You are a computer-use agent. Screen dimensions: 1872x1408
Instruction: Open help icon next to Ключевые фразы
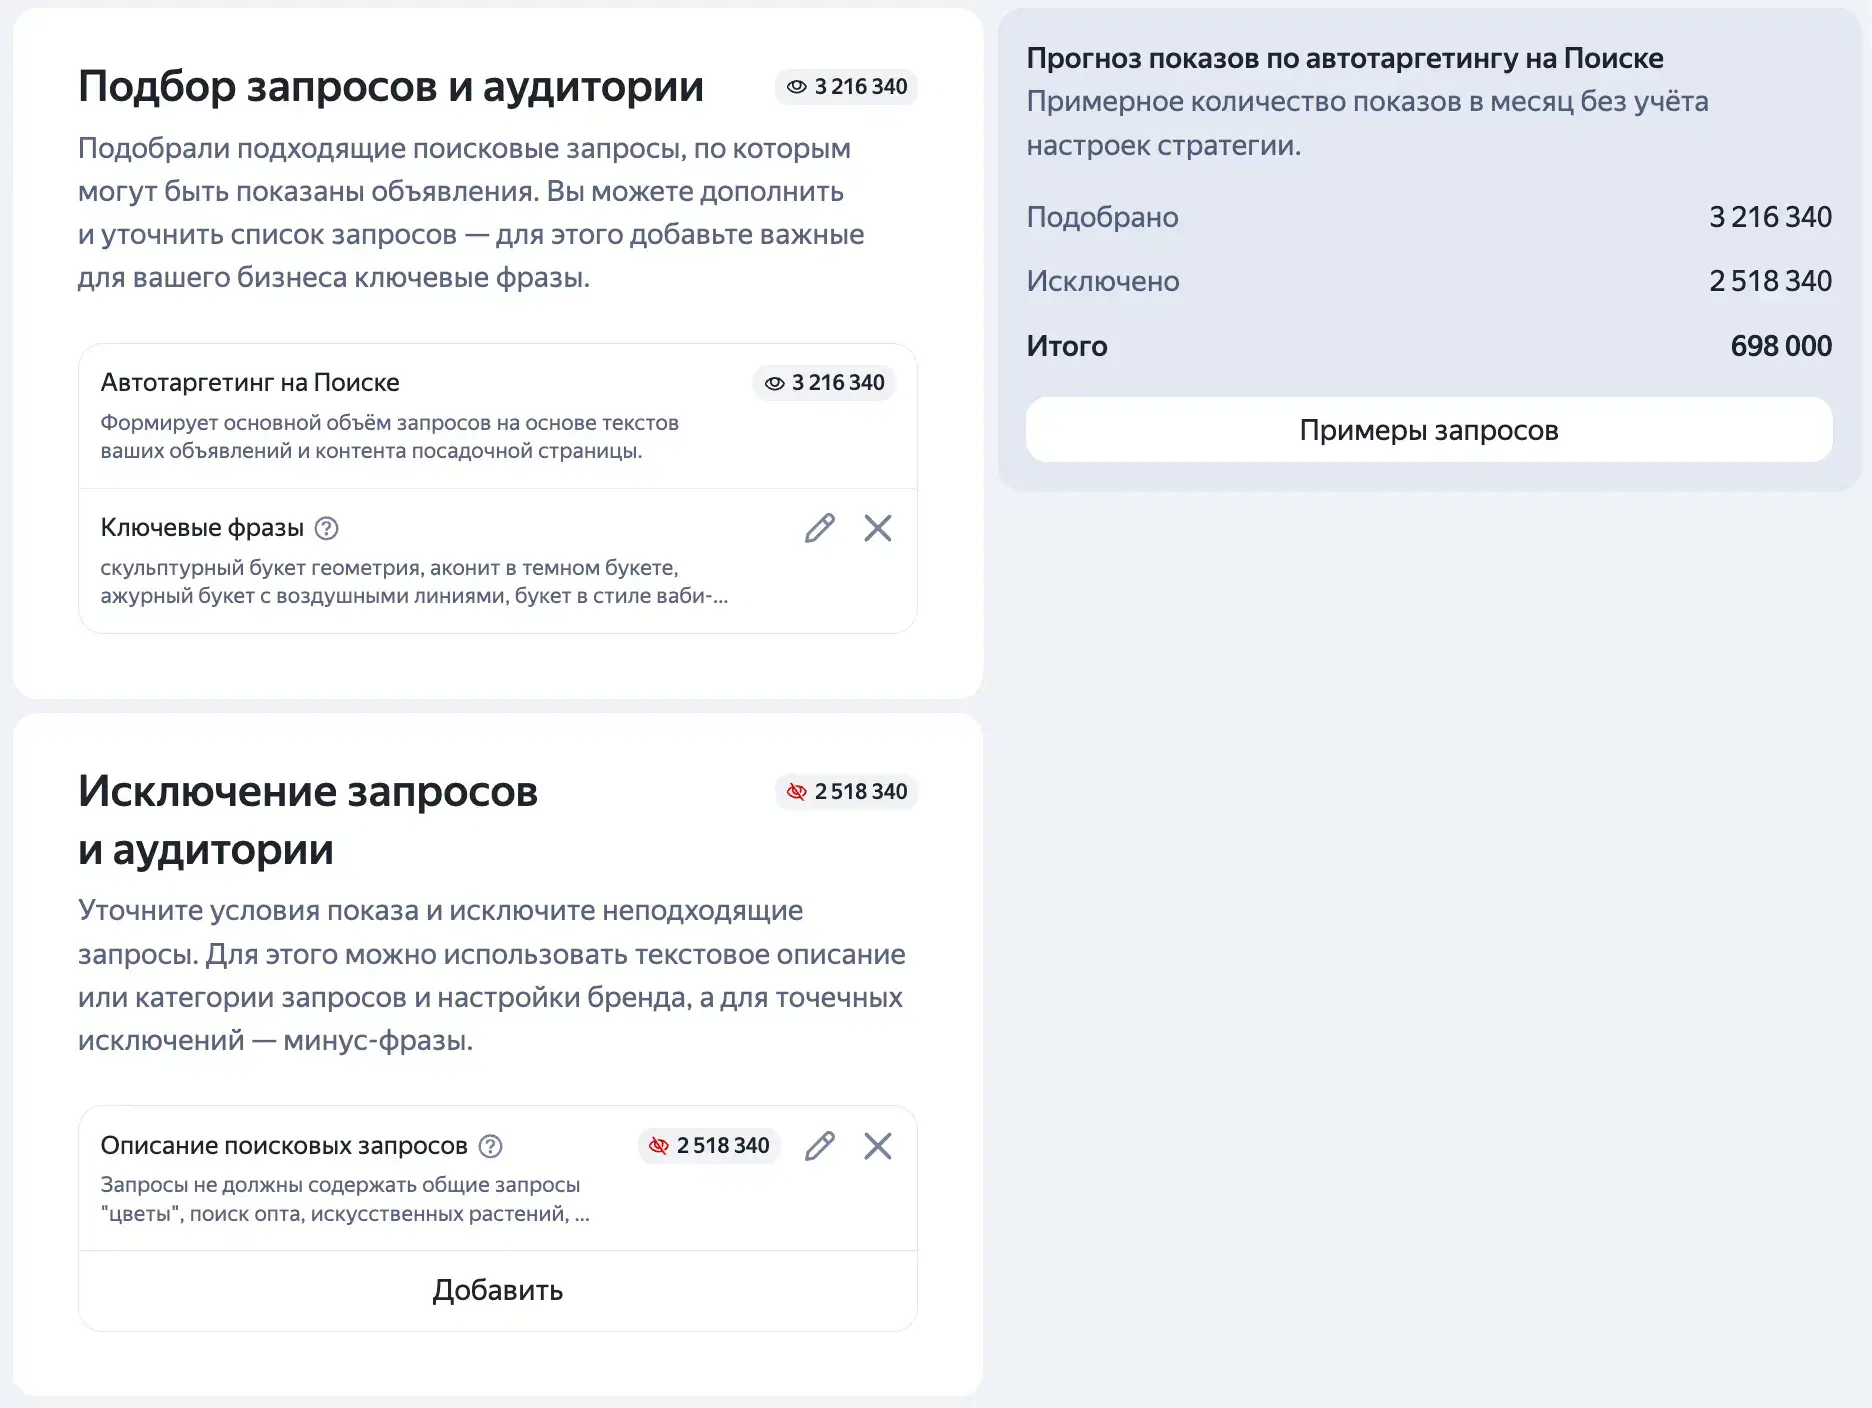[x=326, y=528]
